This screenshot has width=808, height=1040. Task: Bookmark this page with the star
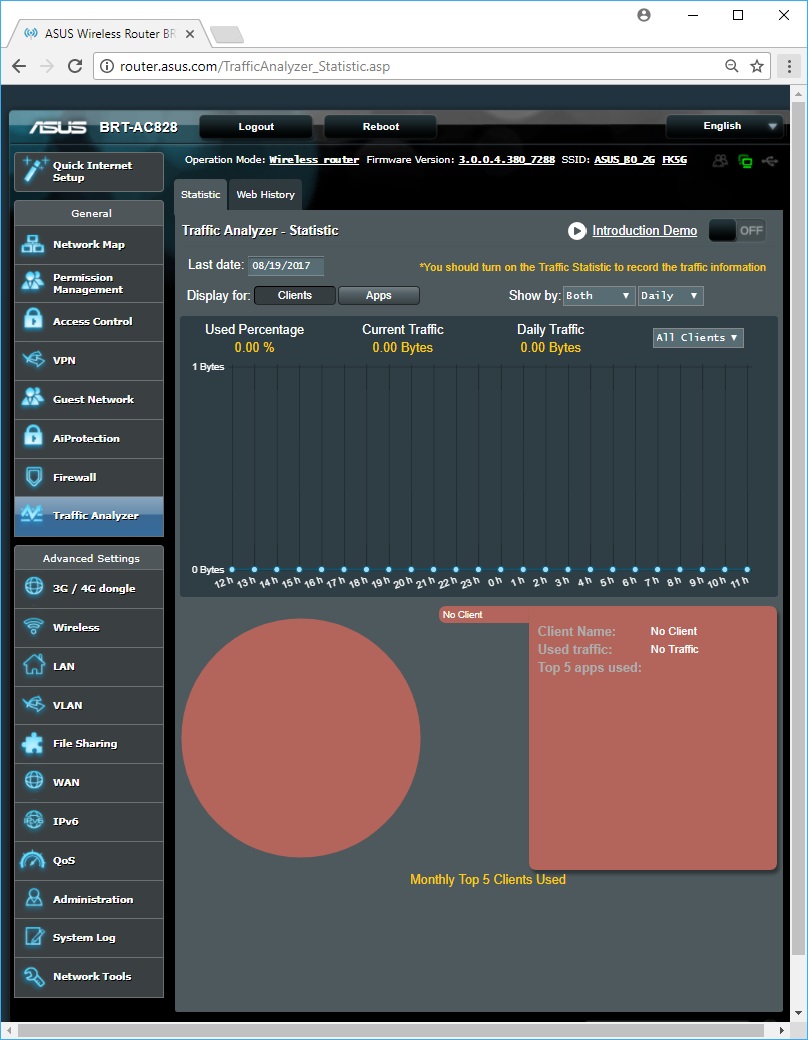click(x=757, y=67)
